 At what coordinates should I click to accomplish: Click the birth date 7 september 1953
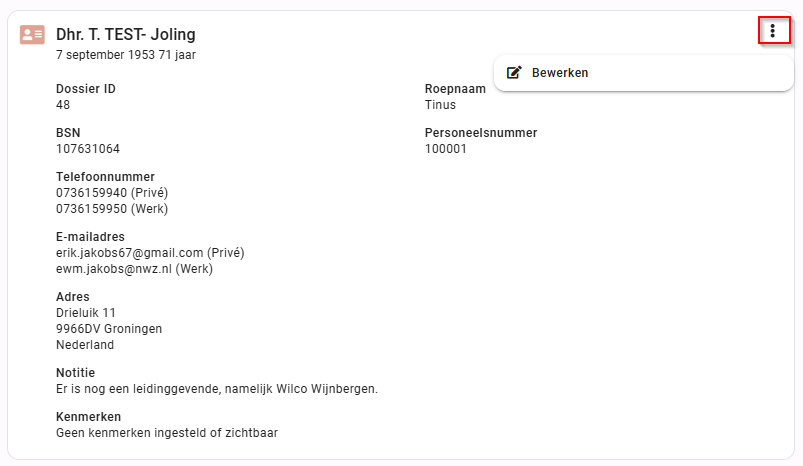[105, 55]
